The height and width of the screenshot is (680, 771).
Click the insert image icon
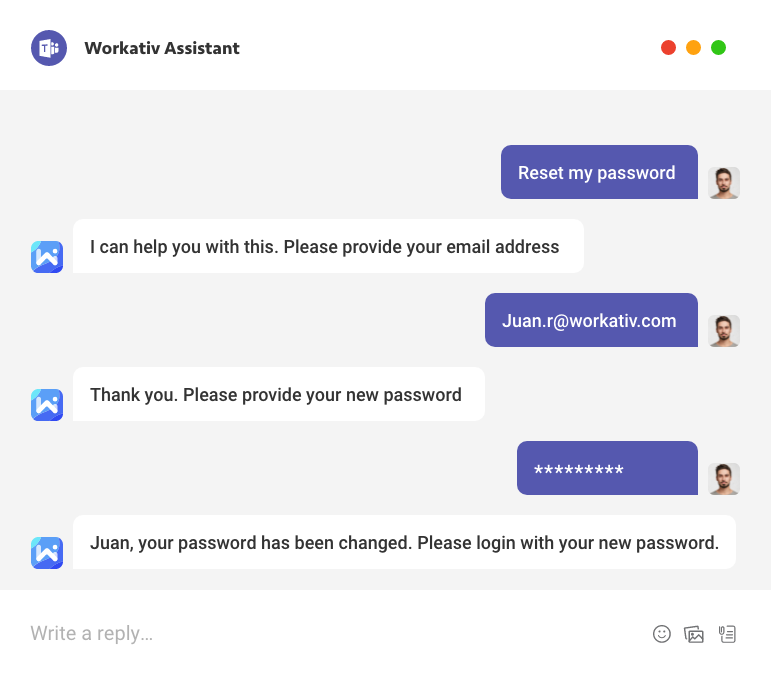tap(694, 633)
